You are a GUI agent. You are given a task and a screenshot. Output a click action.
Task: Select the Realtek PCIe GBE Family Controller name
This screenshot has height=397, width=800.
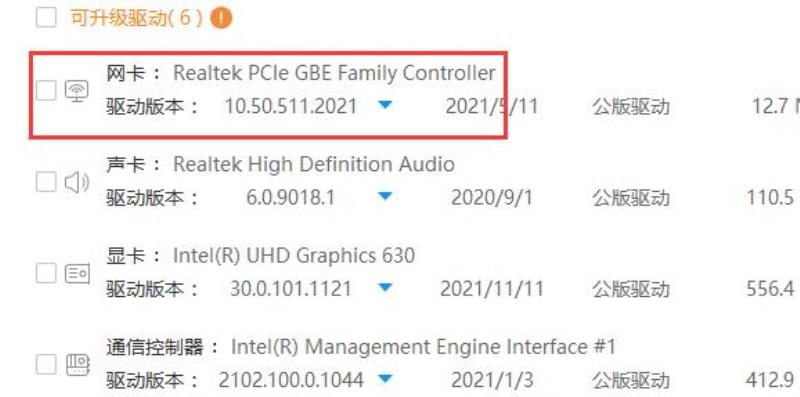tap(334, 73)
